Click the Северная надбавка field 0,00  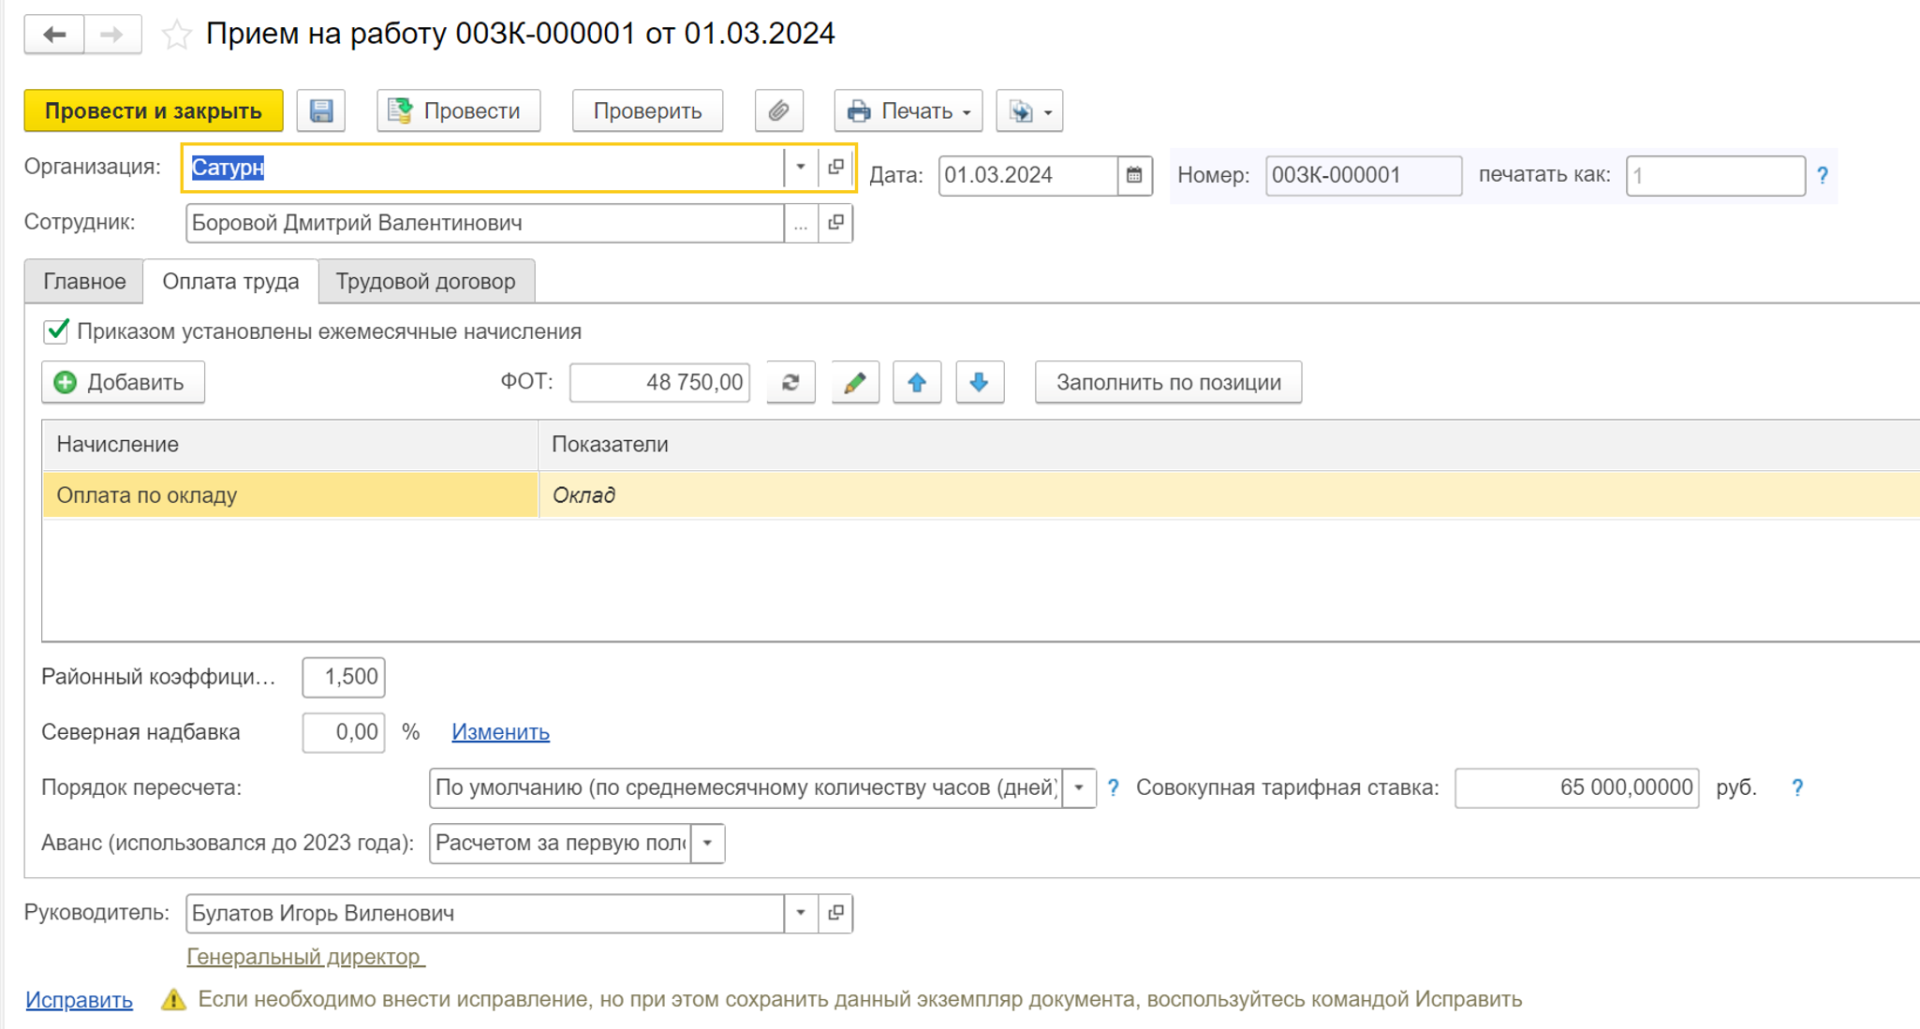[x=344, y=732]
